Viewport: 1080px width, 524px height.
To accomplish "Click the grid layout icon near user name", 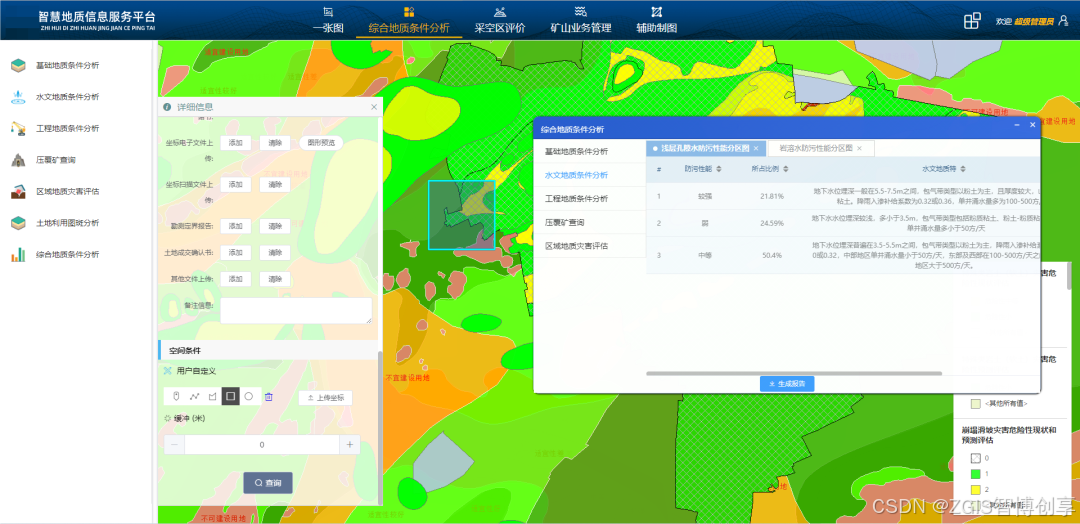I will point(972,21).
